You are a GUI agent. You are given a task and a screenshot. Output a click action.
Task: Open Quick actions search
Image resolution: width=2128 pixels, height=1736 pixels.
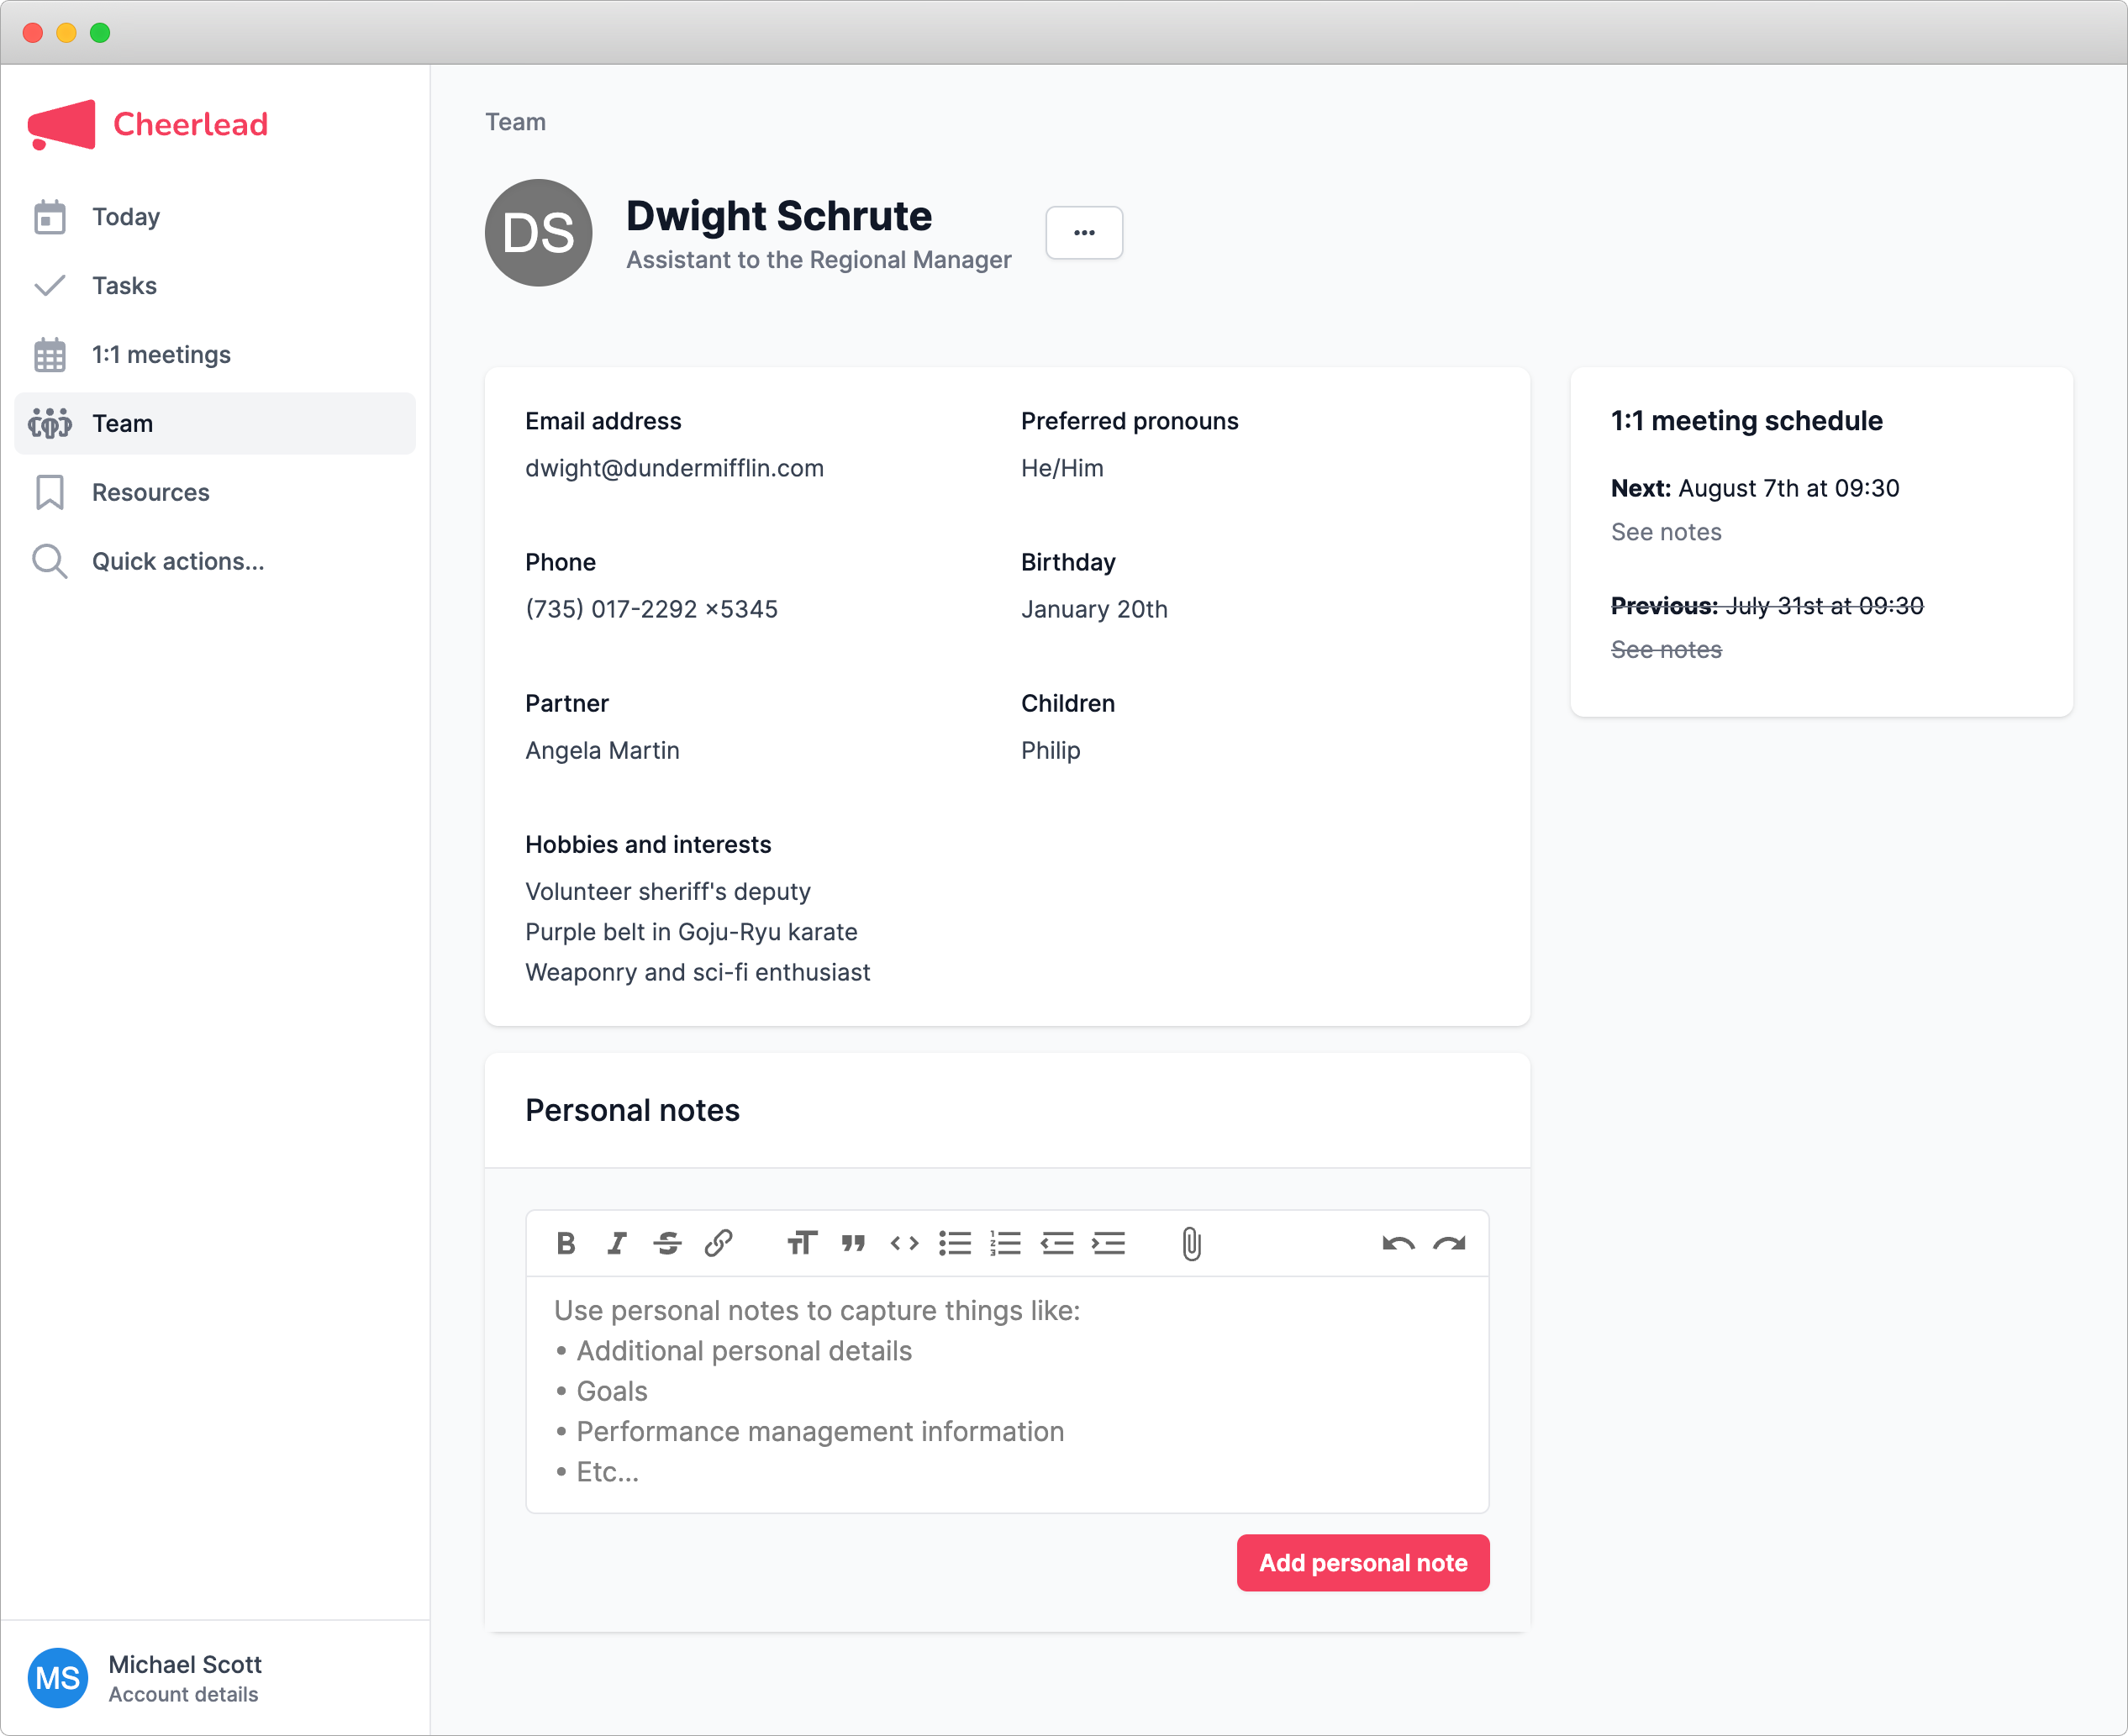178,561
